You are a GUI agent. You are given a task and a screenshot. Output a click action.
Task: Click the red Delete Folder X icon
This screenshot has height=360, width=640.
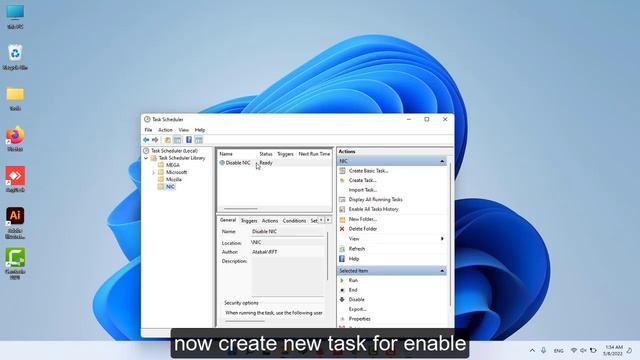[x=342, y=229]
